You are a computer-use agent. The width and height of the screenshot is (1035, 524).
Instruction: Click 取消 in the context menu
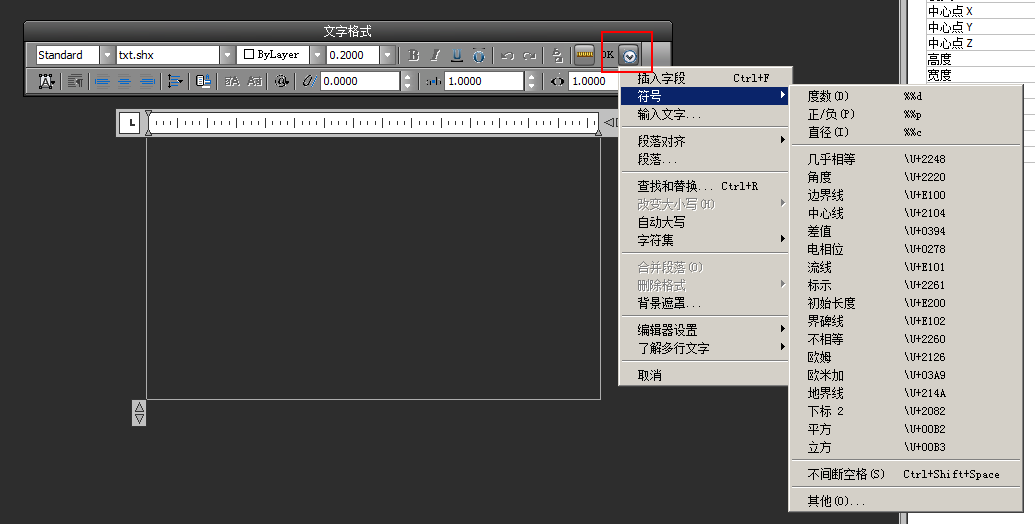point(705,375)
